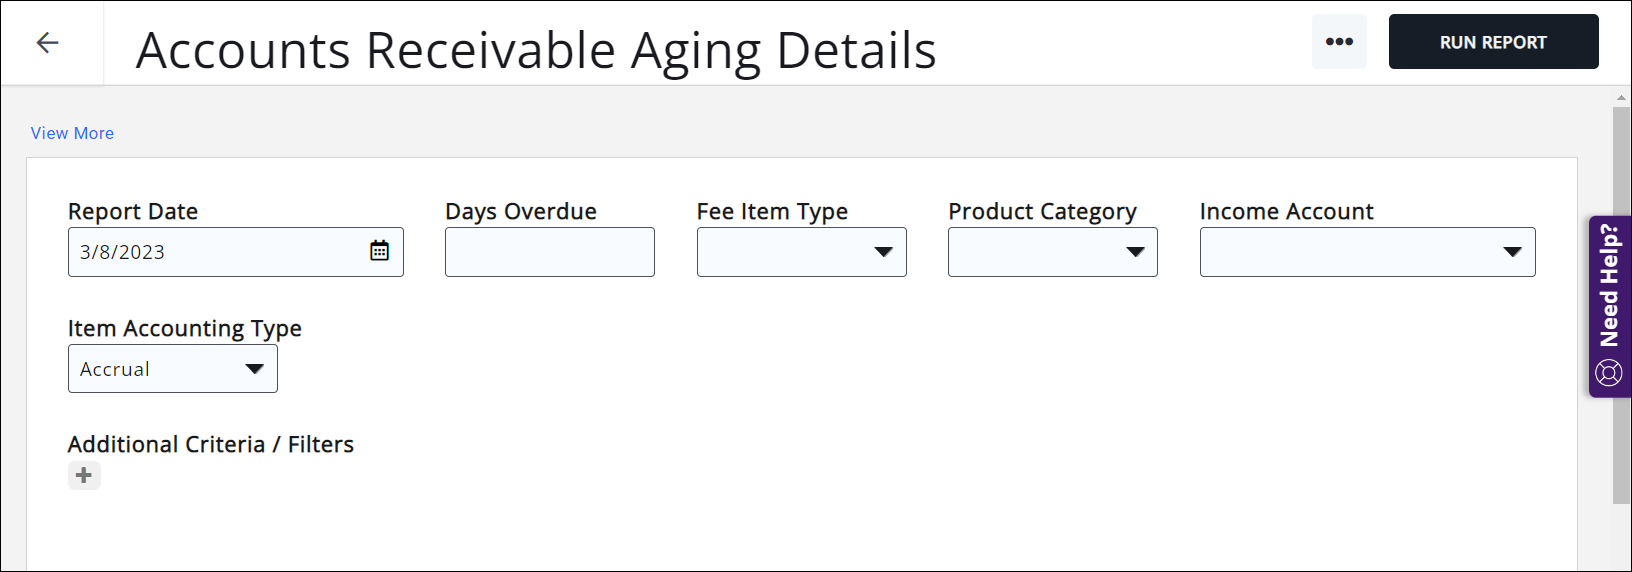Follow the View More link
The width and height of the screenshot is (1632, 572).
[72, 133]
